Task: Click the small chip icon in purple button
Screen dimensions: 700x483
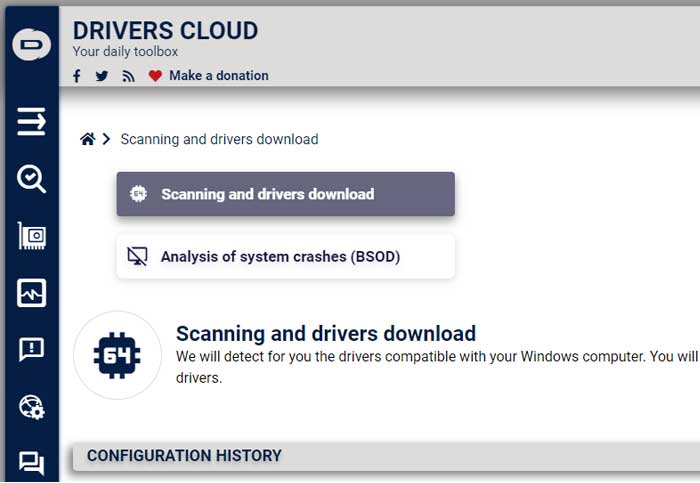Action: (138, 194)
